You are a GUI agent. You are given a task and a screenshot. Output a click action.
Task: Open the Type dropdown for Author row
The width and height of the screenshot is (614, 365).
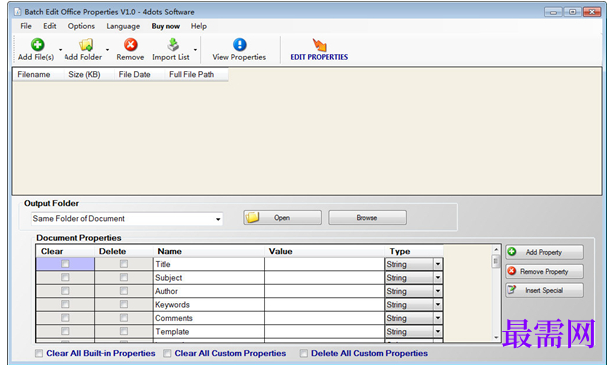(438, 291)
